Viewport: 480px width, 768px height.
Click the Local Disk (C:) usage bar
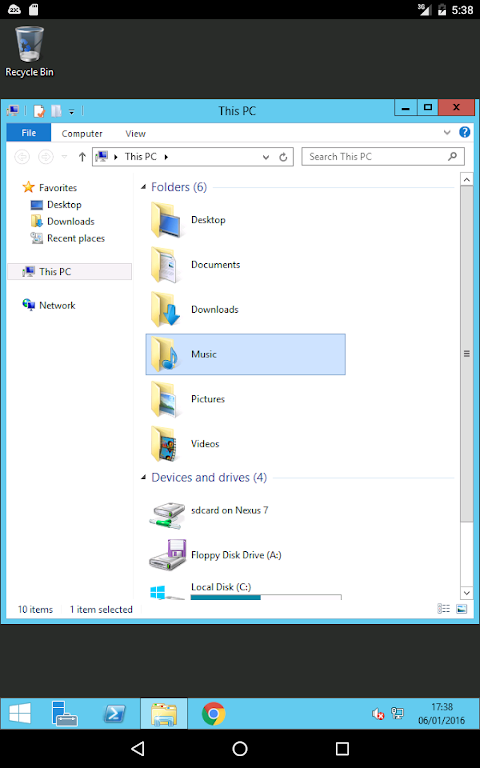pyautogui.click(x=266, y=598)
